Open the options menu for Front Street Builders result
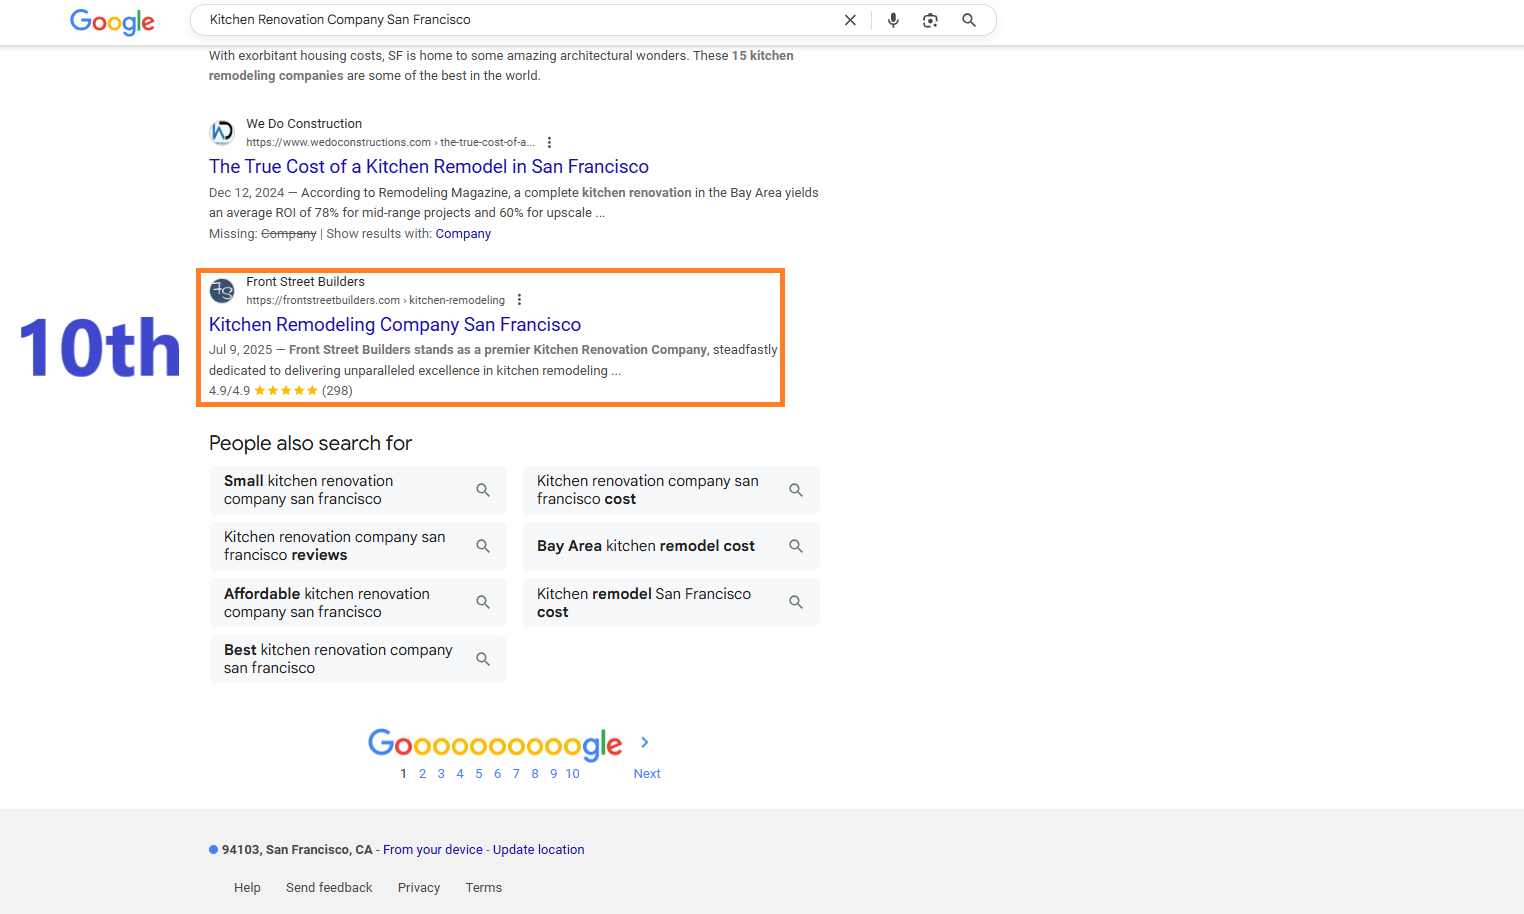 click(519, 300)
